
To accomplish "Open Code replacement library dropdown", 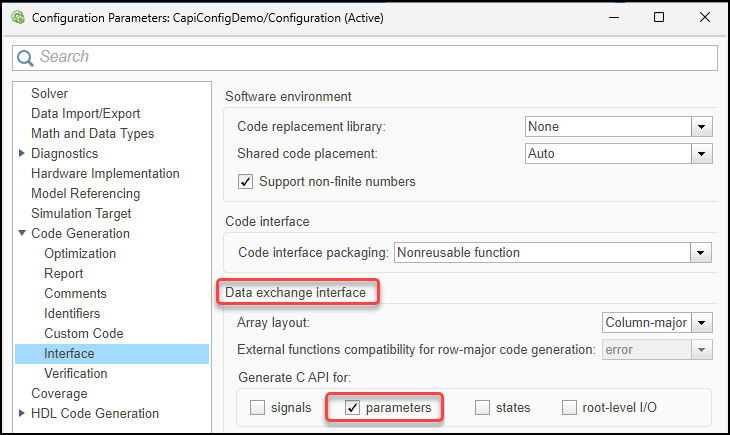I will pos(702,127).
